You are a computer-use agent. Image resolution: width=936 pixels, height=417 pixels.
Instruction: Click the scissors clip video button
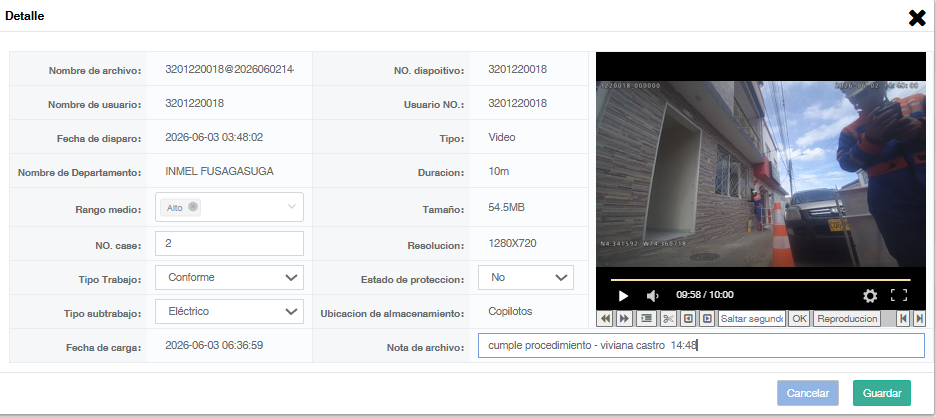click(668, 319)
